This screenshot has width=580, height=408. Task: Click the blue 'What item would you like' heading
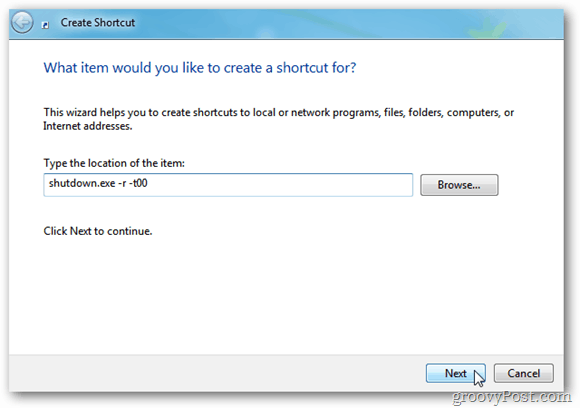tap(200, 68)
